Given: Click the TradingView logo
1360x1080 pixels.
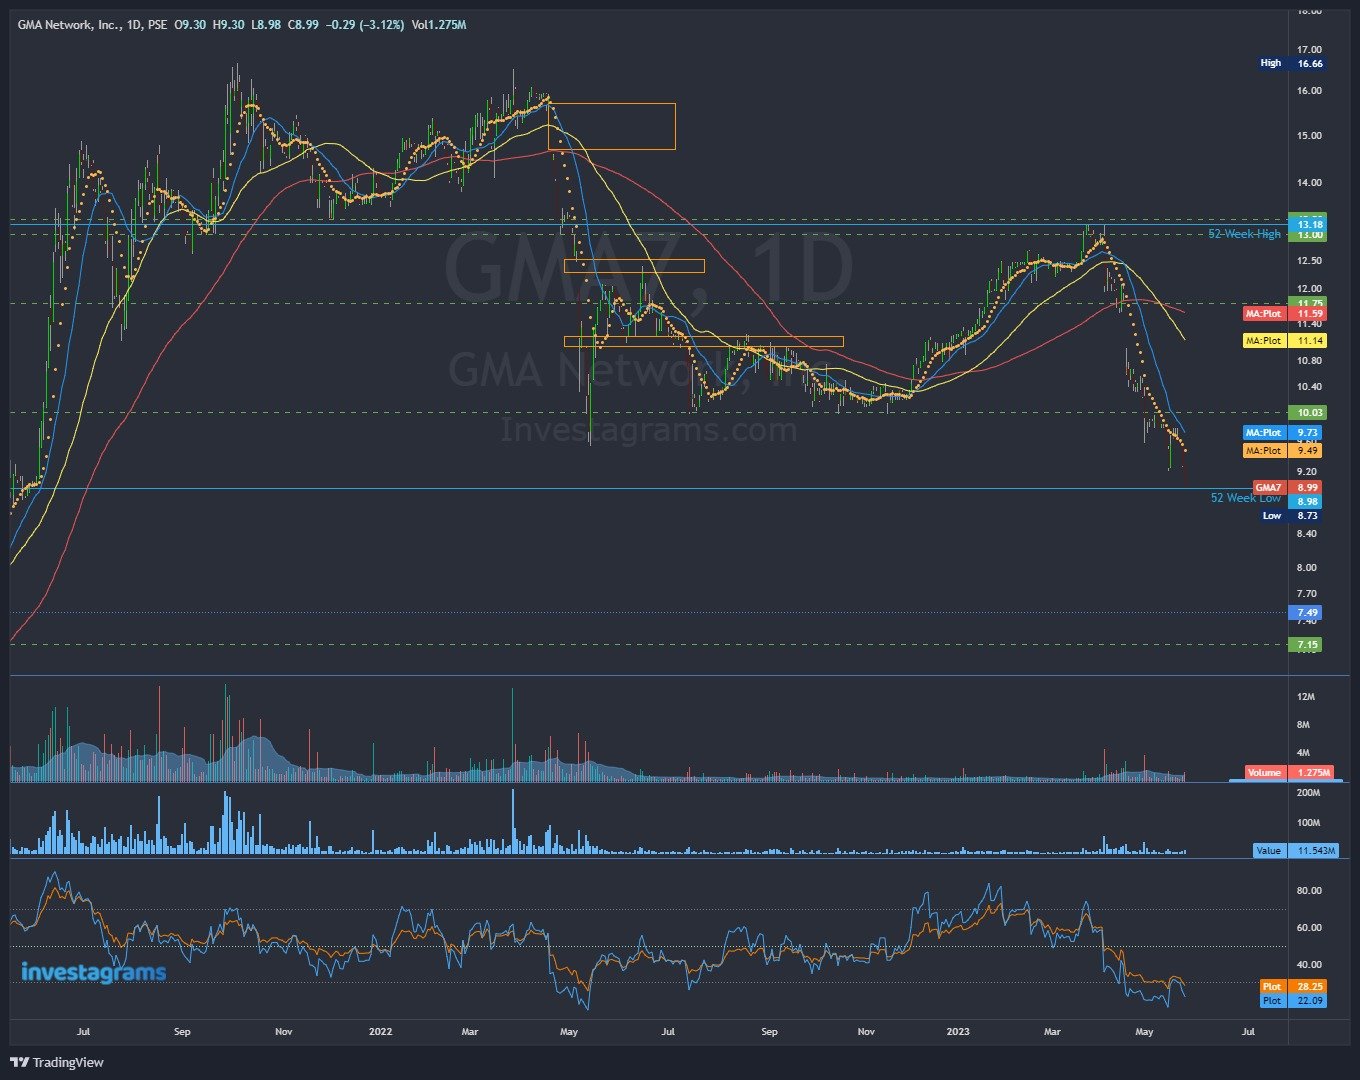Looking at the screenshot, I should click(56, 1062).
